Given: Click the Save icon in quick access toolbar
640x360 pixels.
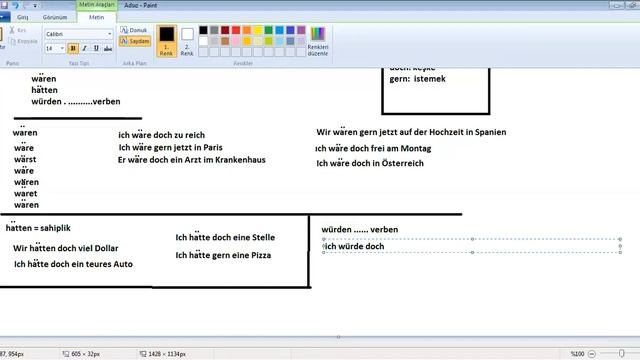Looking at the screenshot, I should (x=4, y=5).
